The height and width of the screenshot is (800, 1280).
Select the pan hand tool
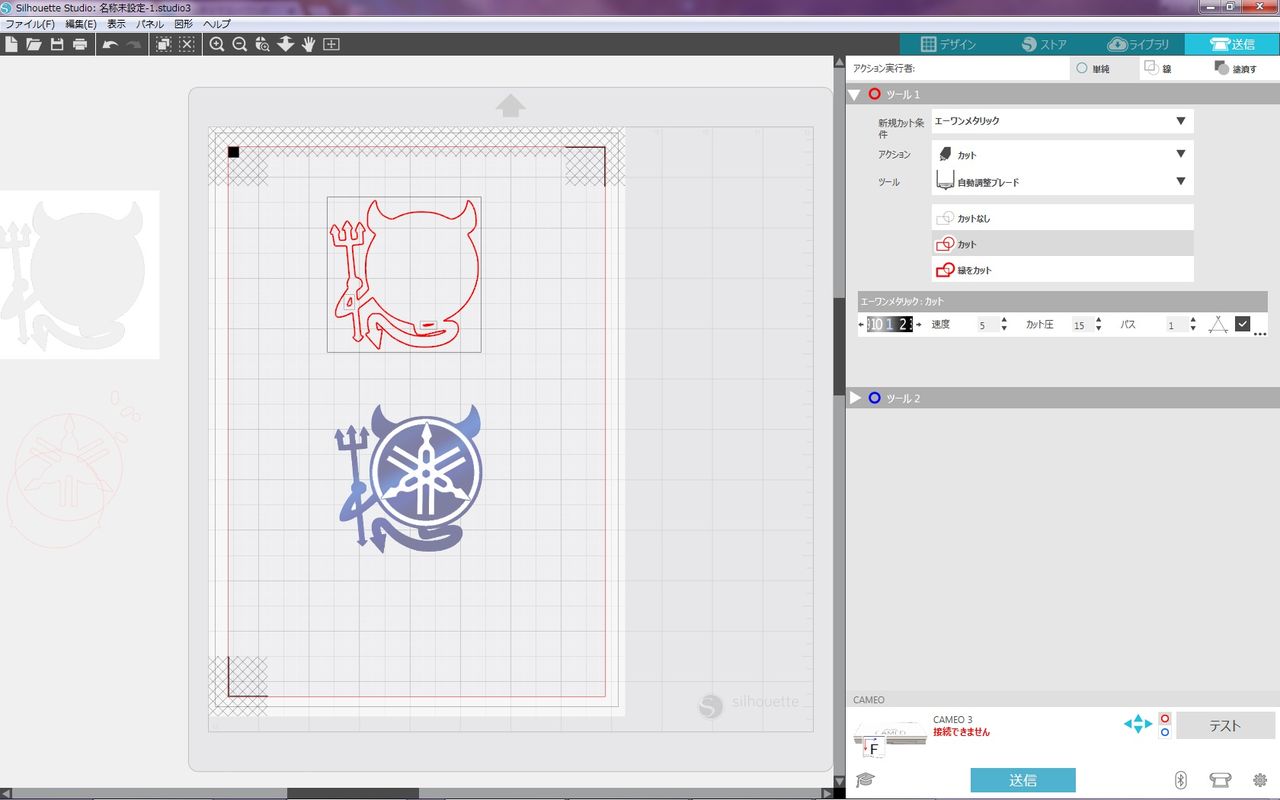(x=309, y=44)
